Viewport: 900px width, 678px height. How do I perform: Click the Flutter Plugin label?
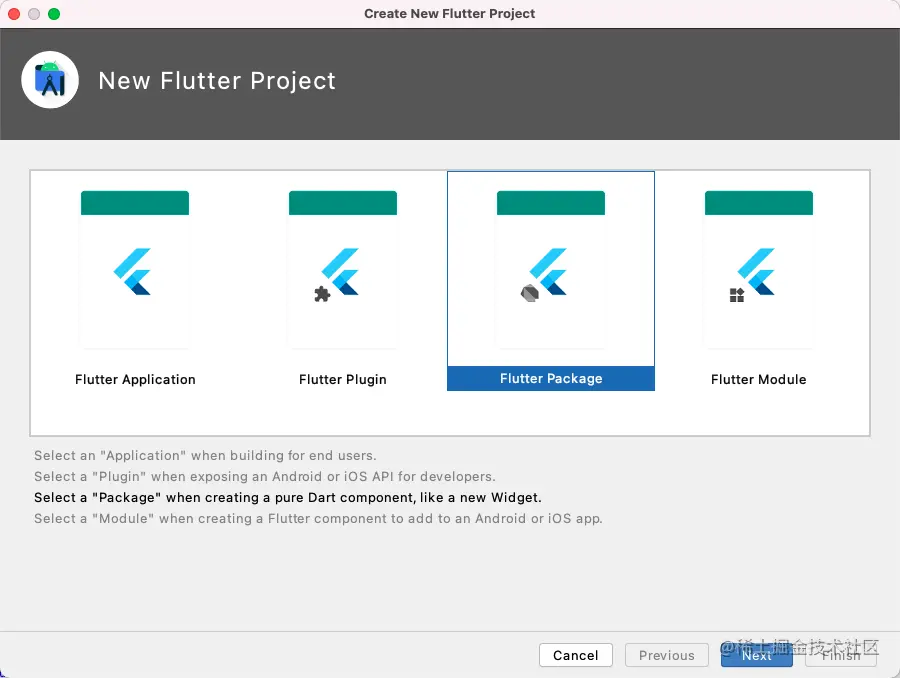(343, 379)
